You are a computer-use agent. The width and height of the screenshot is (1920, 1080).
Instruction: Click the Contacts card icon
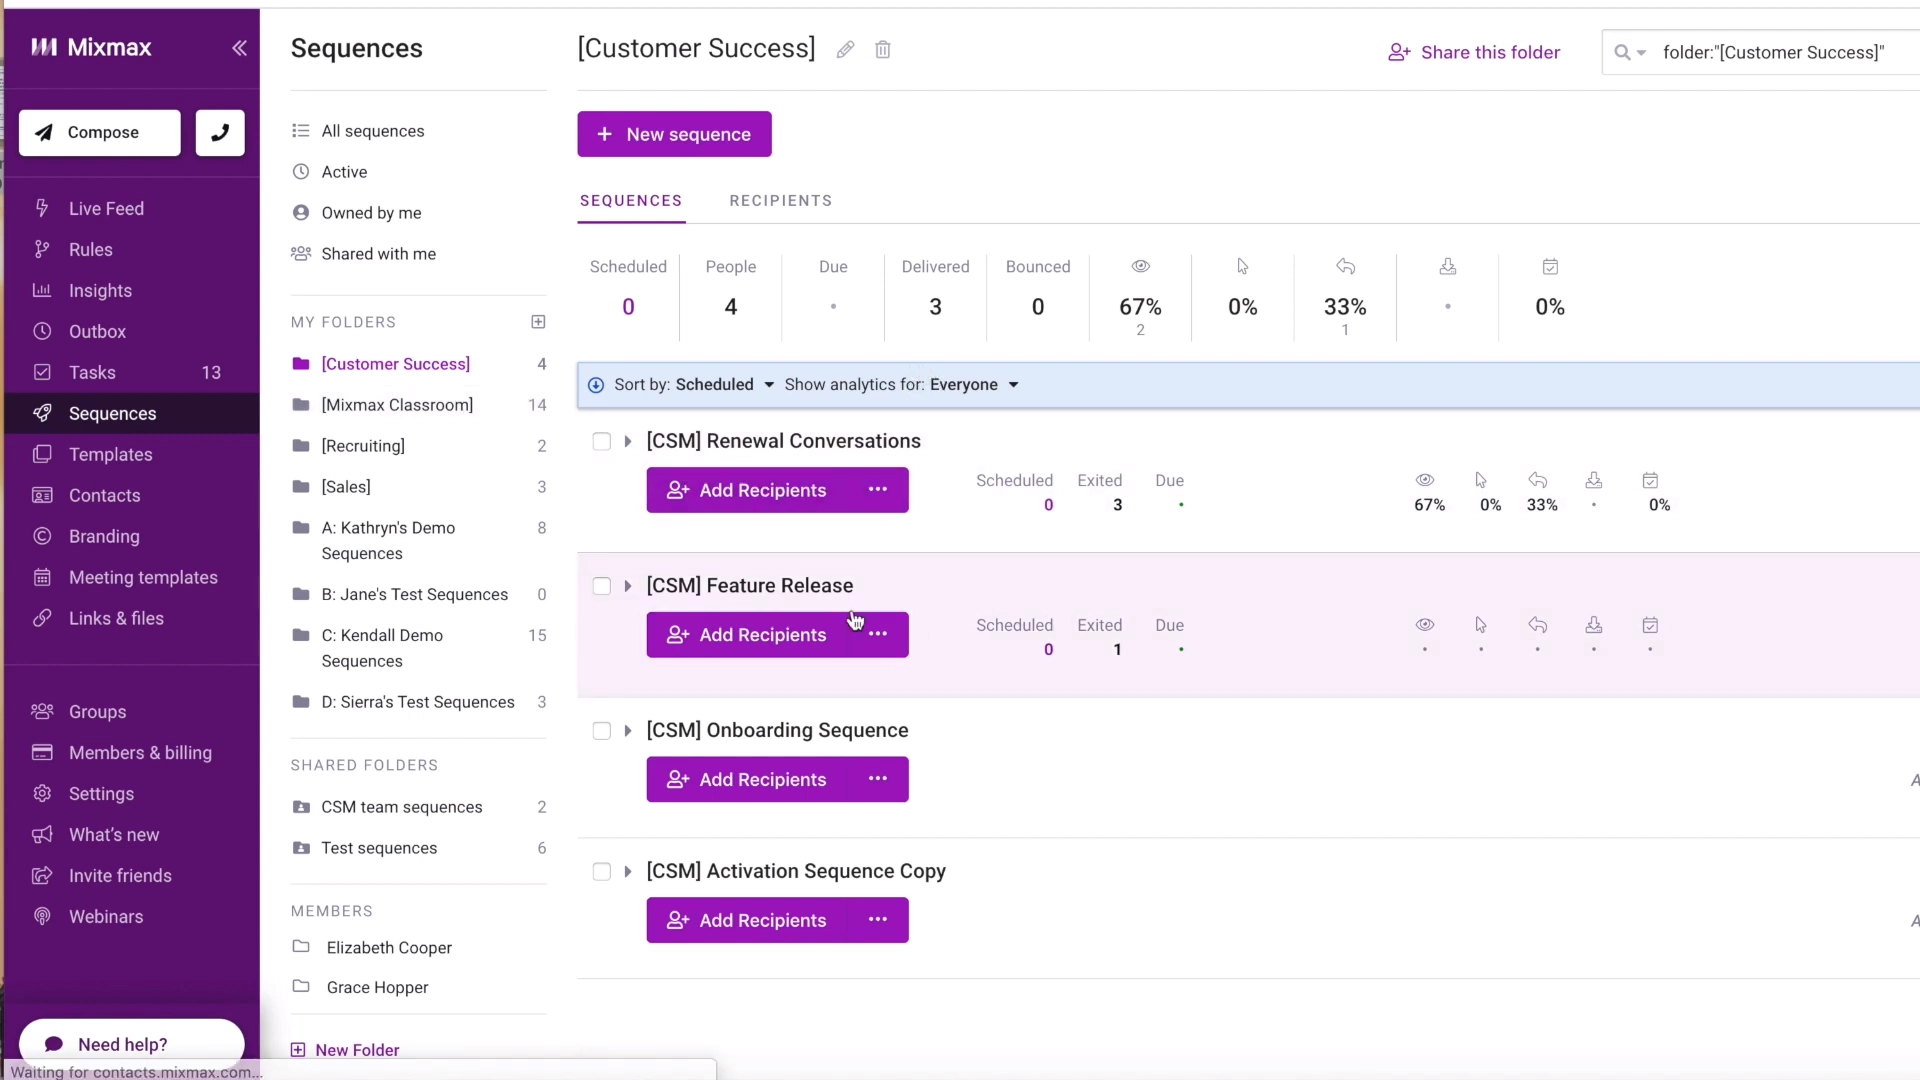pyautogui.click(x=42, y=495)
